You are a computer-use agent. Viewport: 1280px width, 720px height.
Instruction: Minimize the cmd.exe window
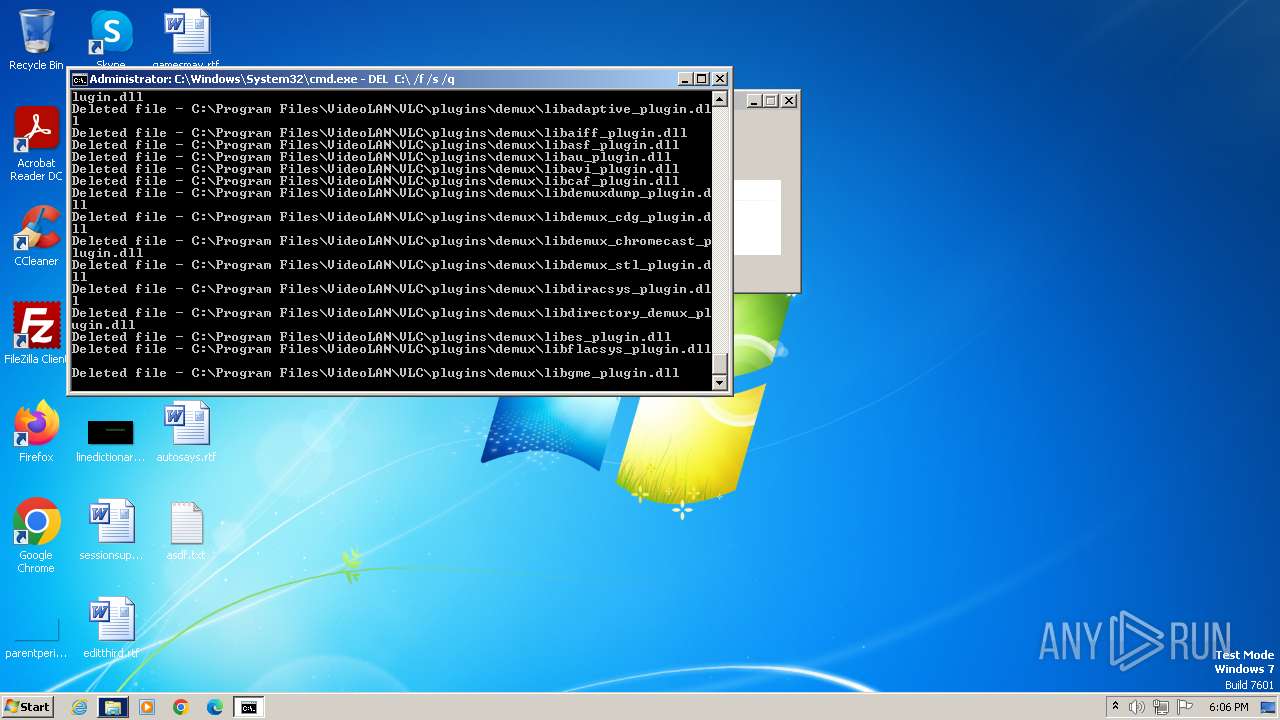[x=685, y=79]
